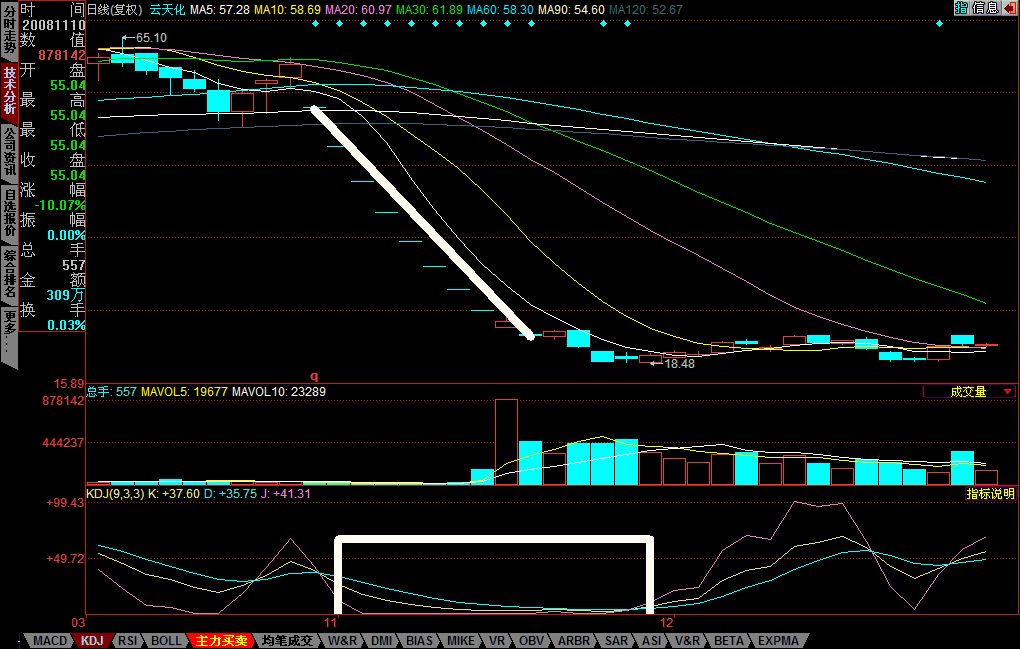Viewport: 1020px width, 649px height.
Task: Switch to the MACD indicator tab
Action: coord(50,640)
